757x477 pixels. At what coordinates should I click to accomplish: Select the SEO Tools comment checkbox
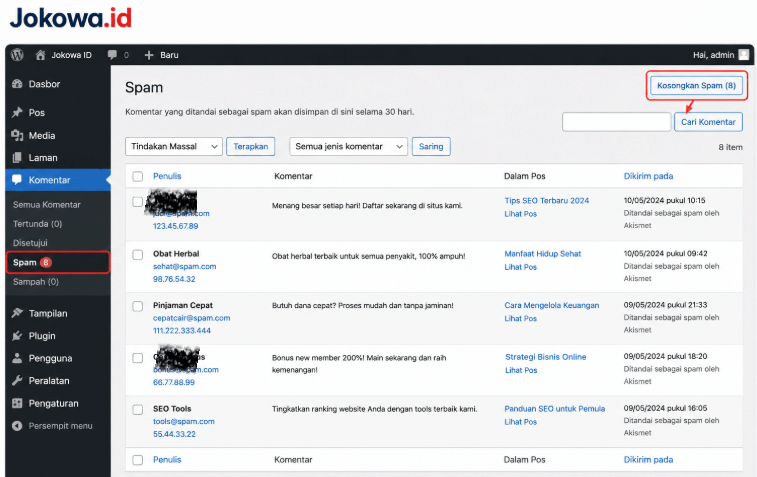pyautogui.click(x=138, y=409)
